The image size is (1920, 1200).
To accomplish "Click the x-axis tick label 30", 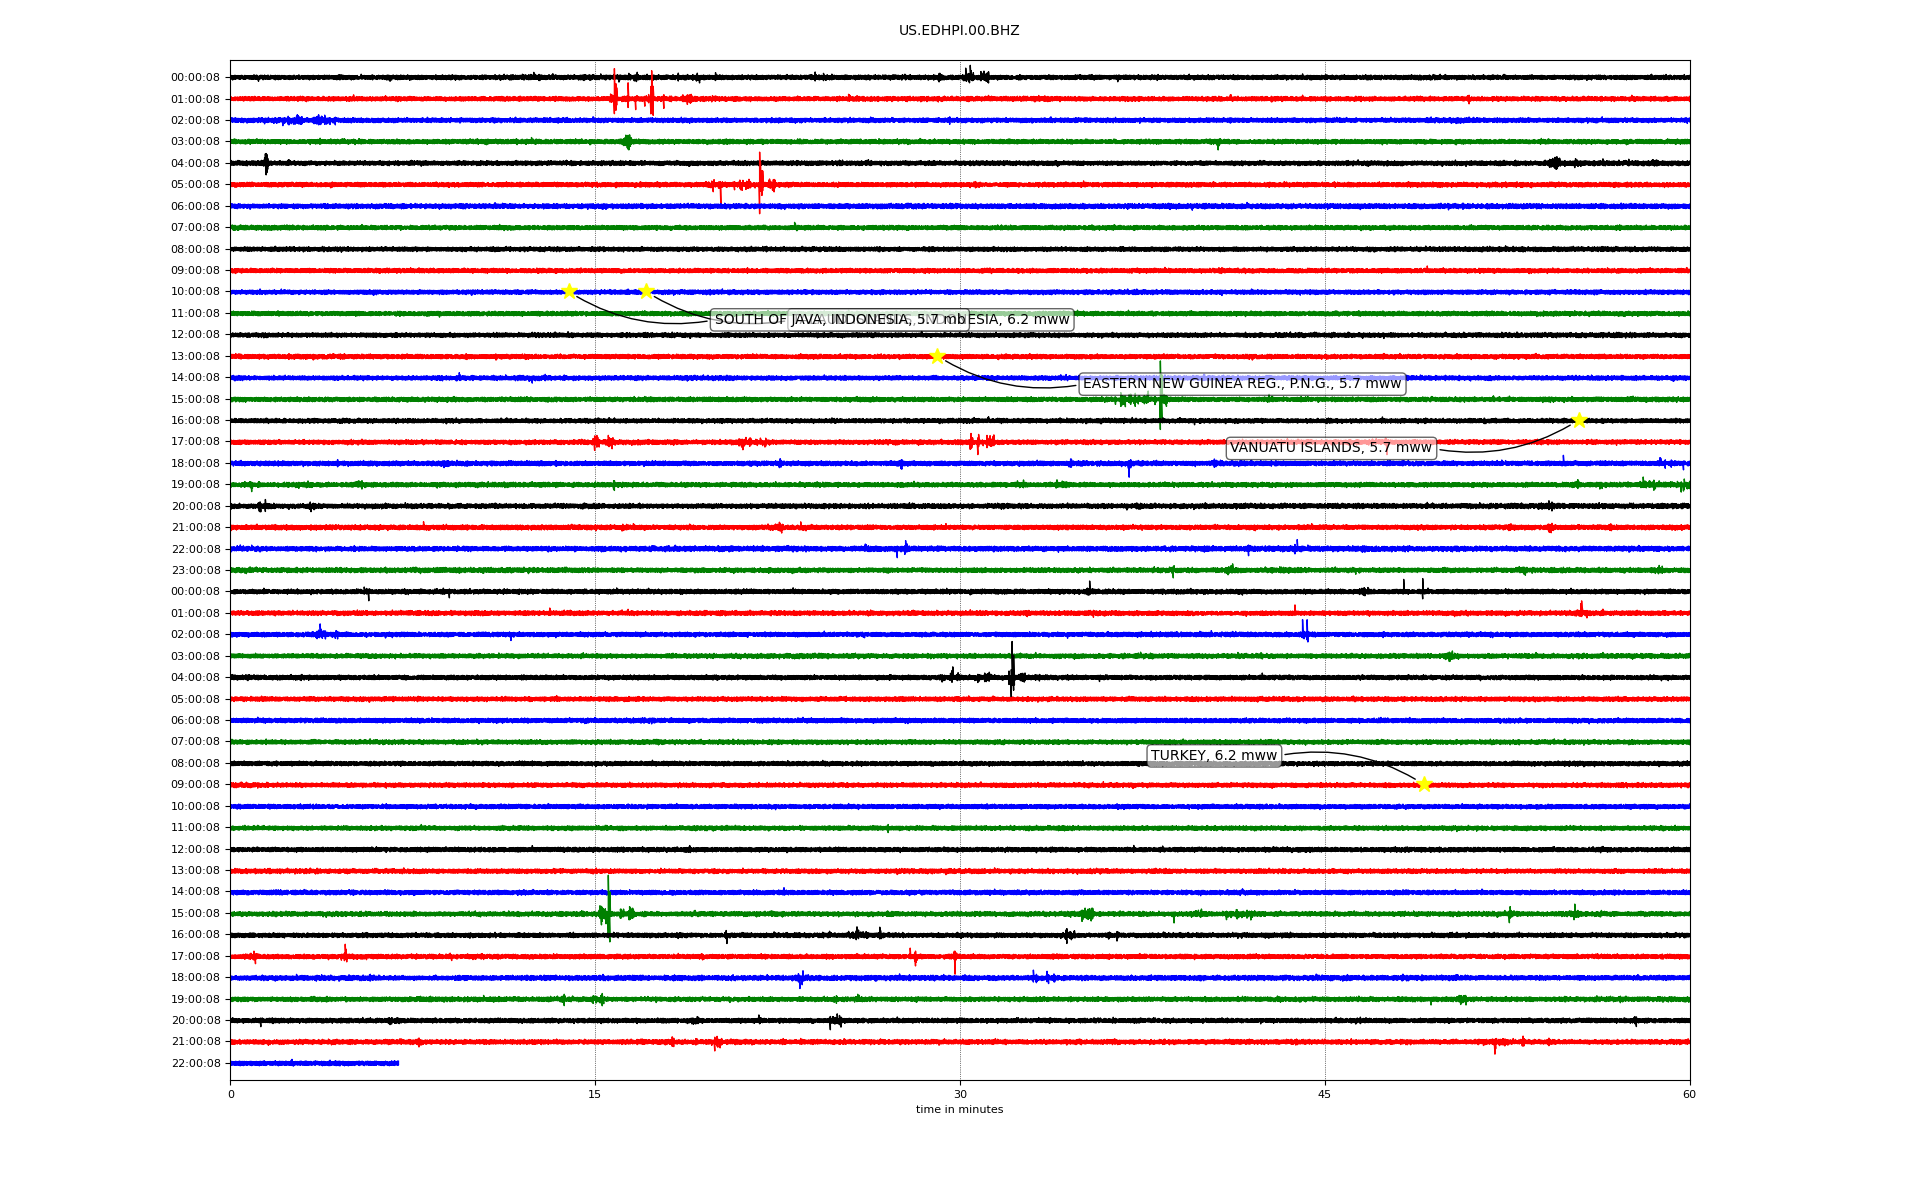I will coord(960,1094).
